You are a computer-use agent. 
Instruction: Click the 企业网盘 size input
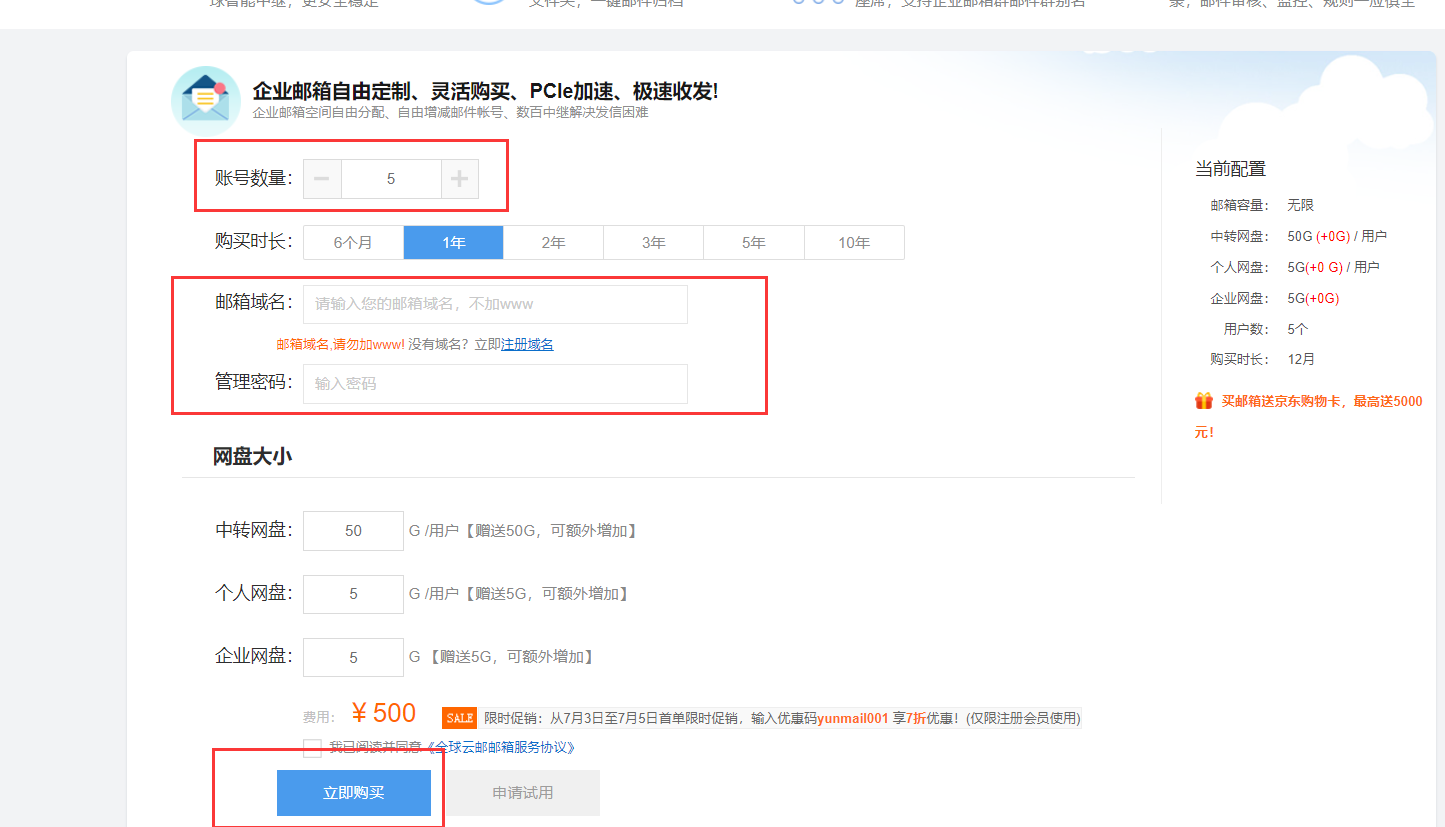click(x=353, y=658)
